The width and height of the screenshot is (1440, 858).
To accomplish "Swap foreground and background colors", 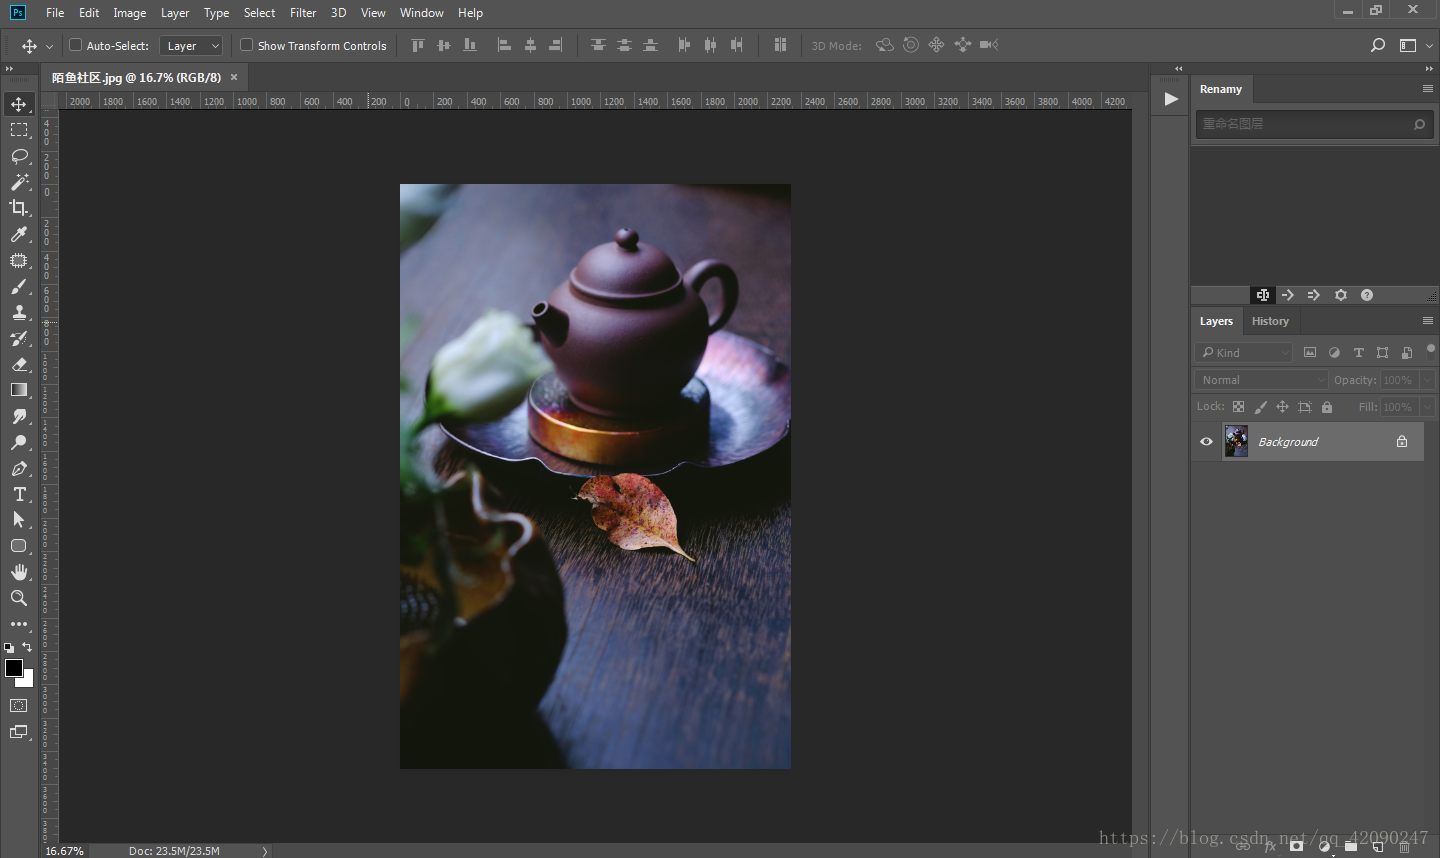I will coord(27,647).
